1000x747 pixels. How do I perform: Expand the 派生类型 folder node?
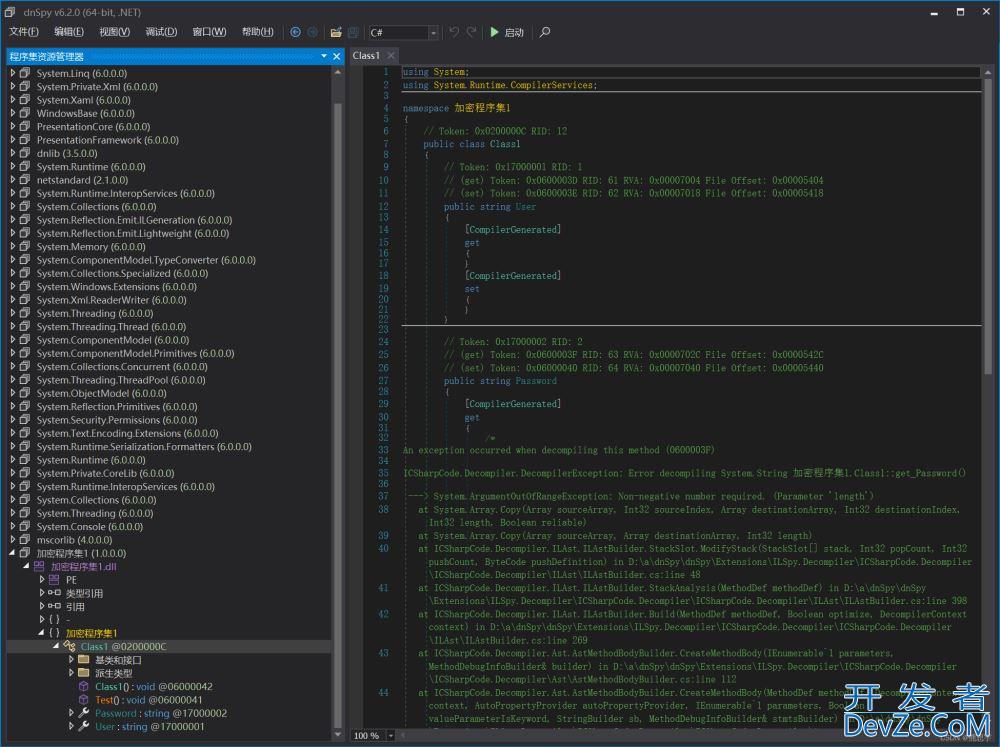coord(71,673)
